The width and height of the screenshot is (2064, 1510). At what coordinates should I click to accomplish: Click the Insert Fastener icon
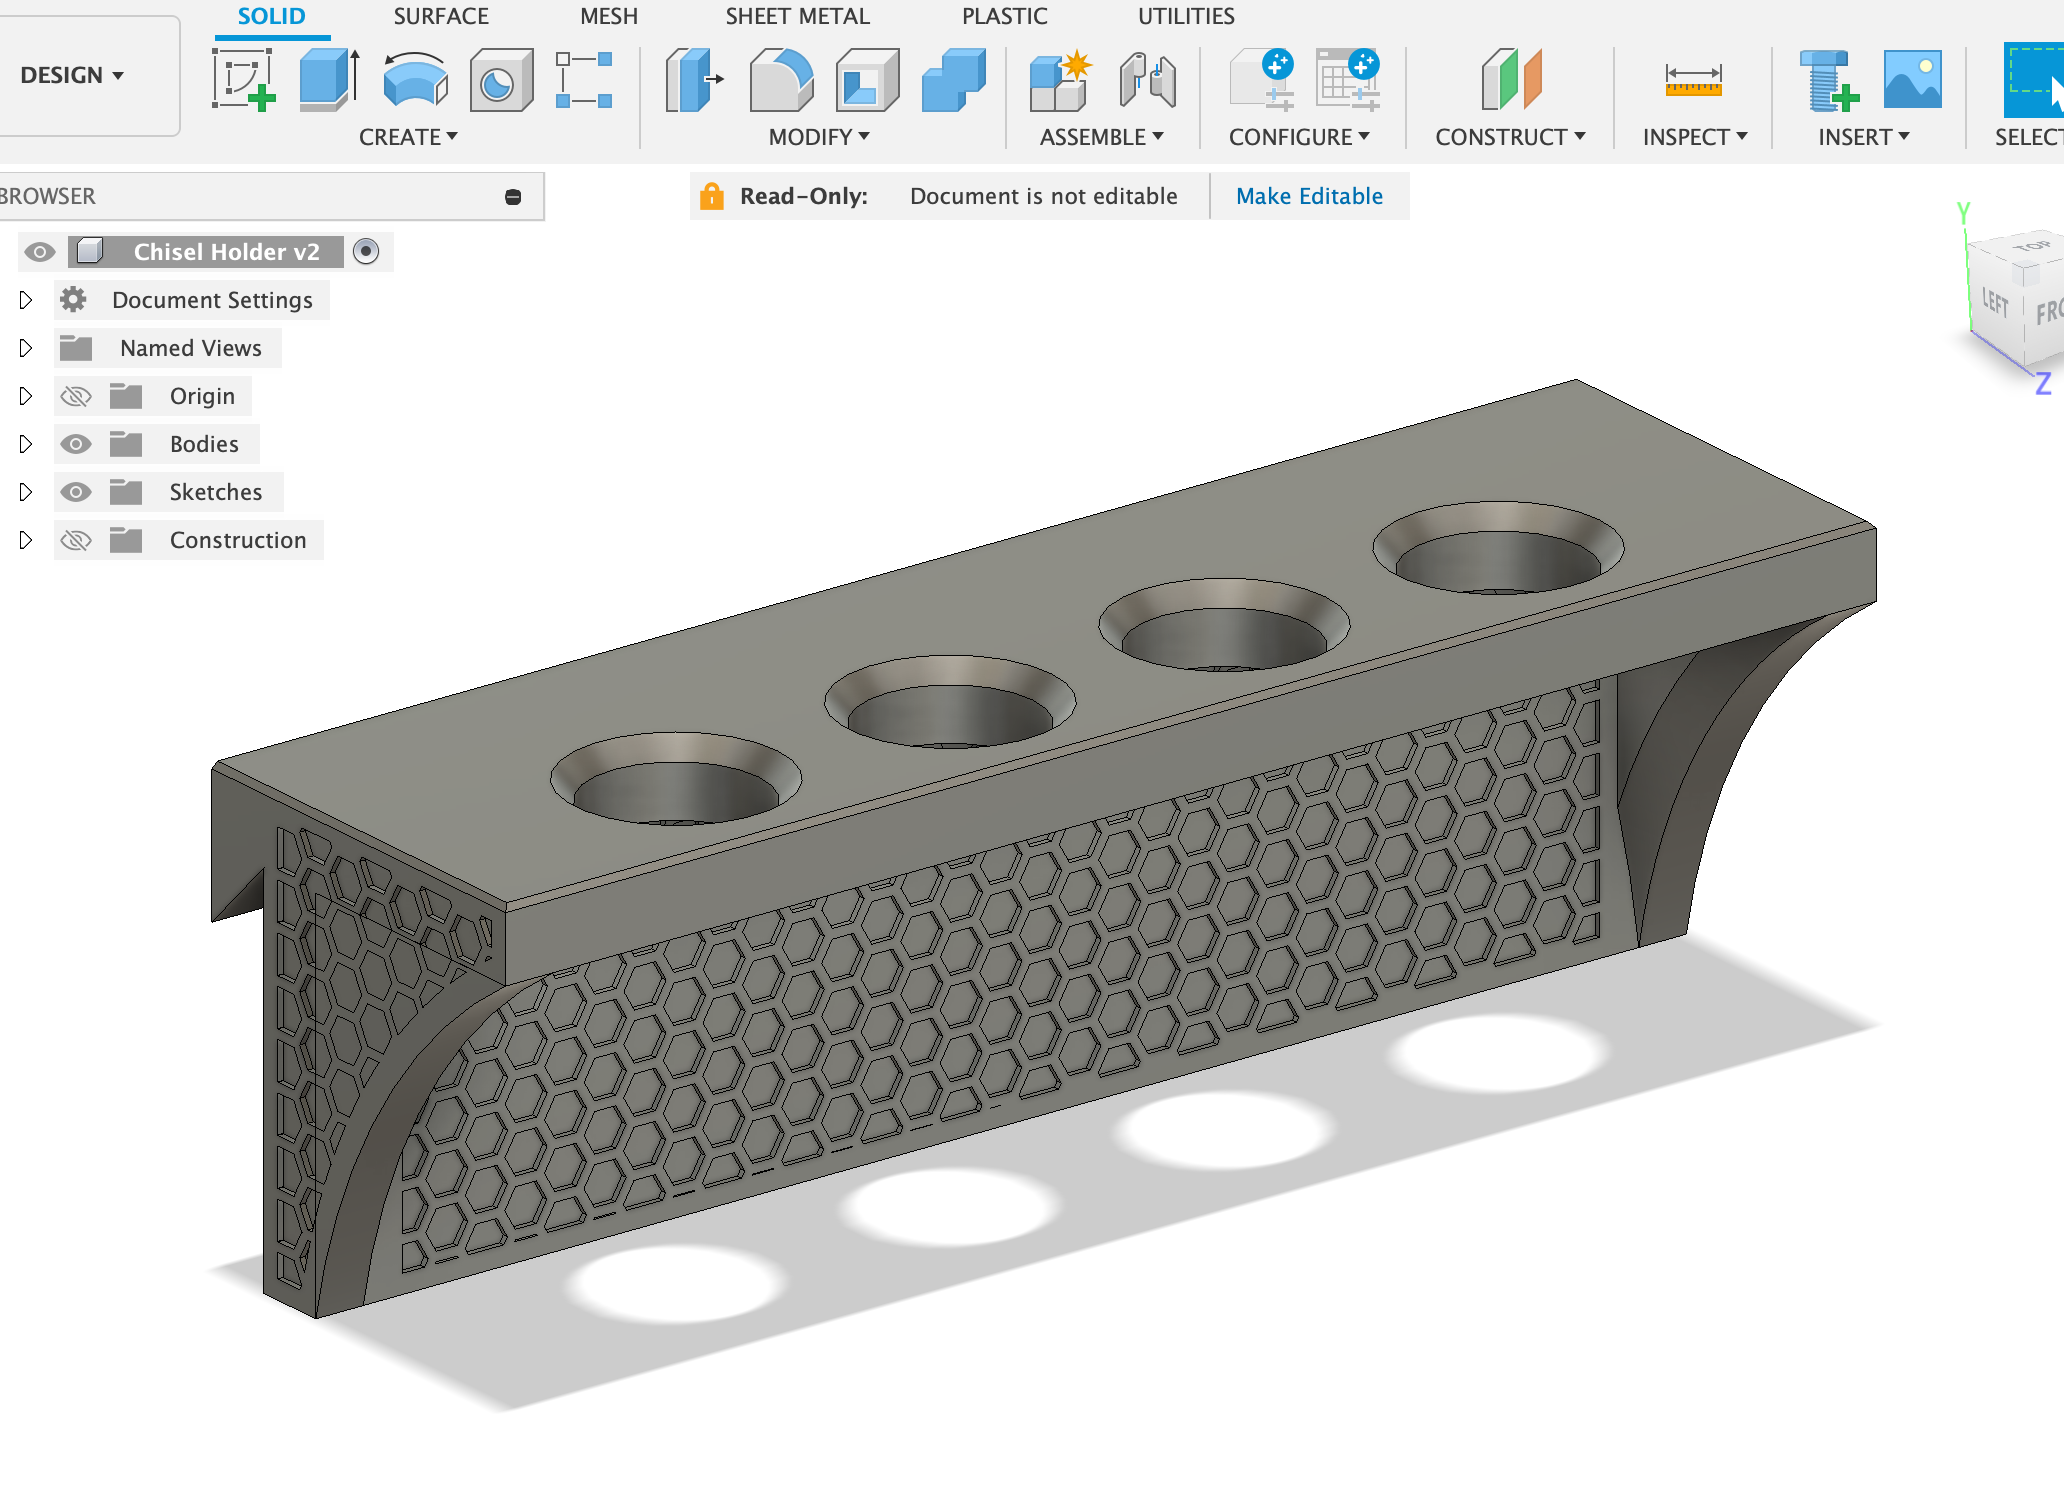(x=1829, y=79)
